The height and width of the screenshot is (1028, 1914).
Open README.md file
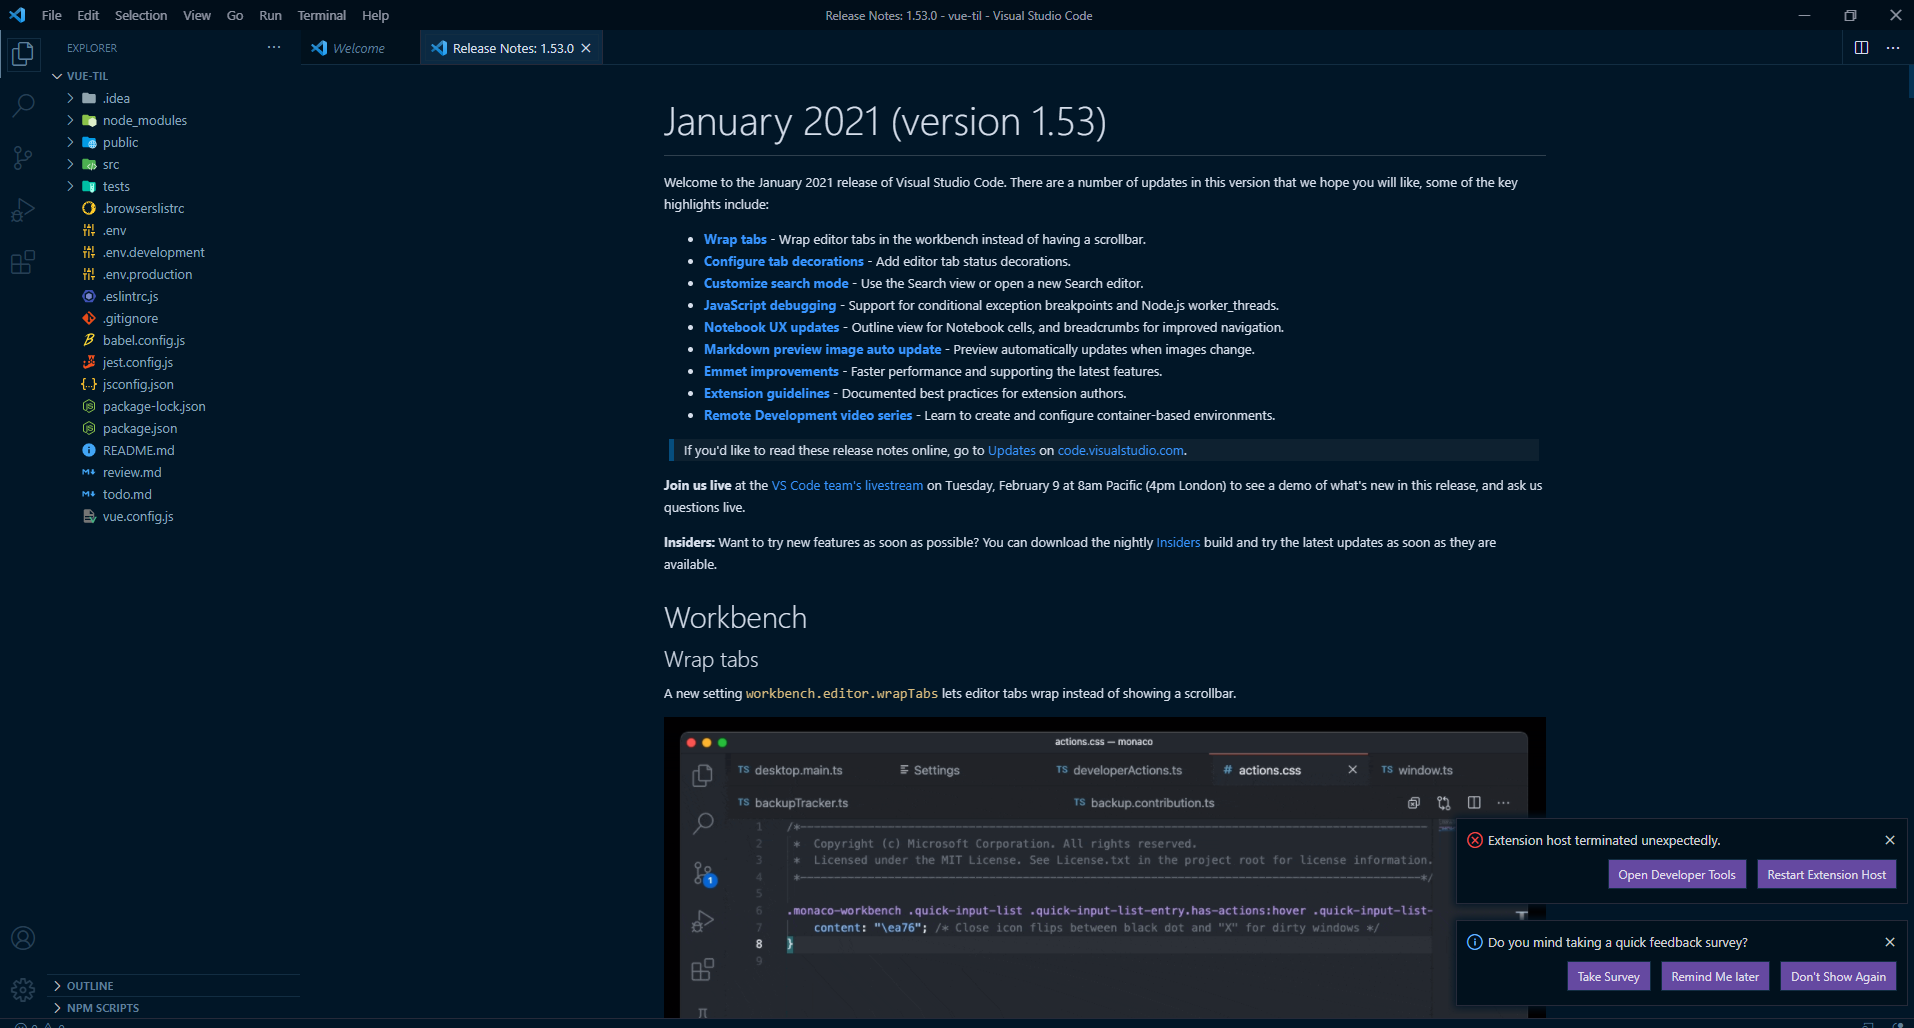138,450
